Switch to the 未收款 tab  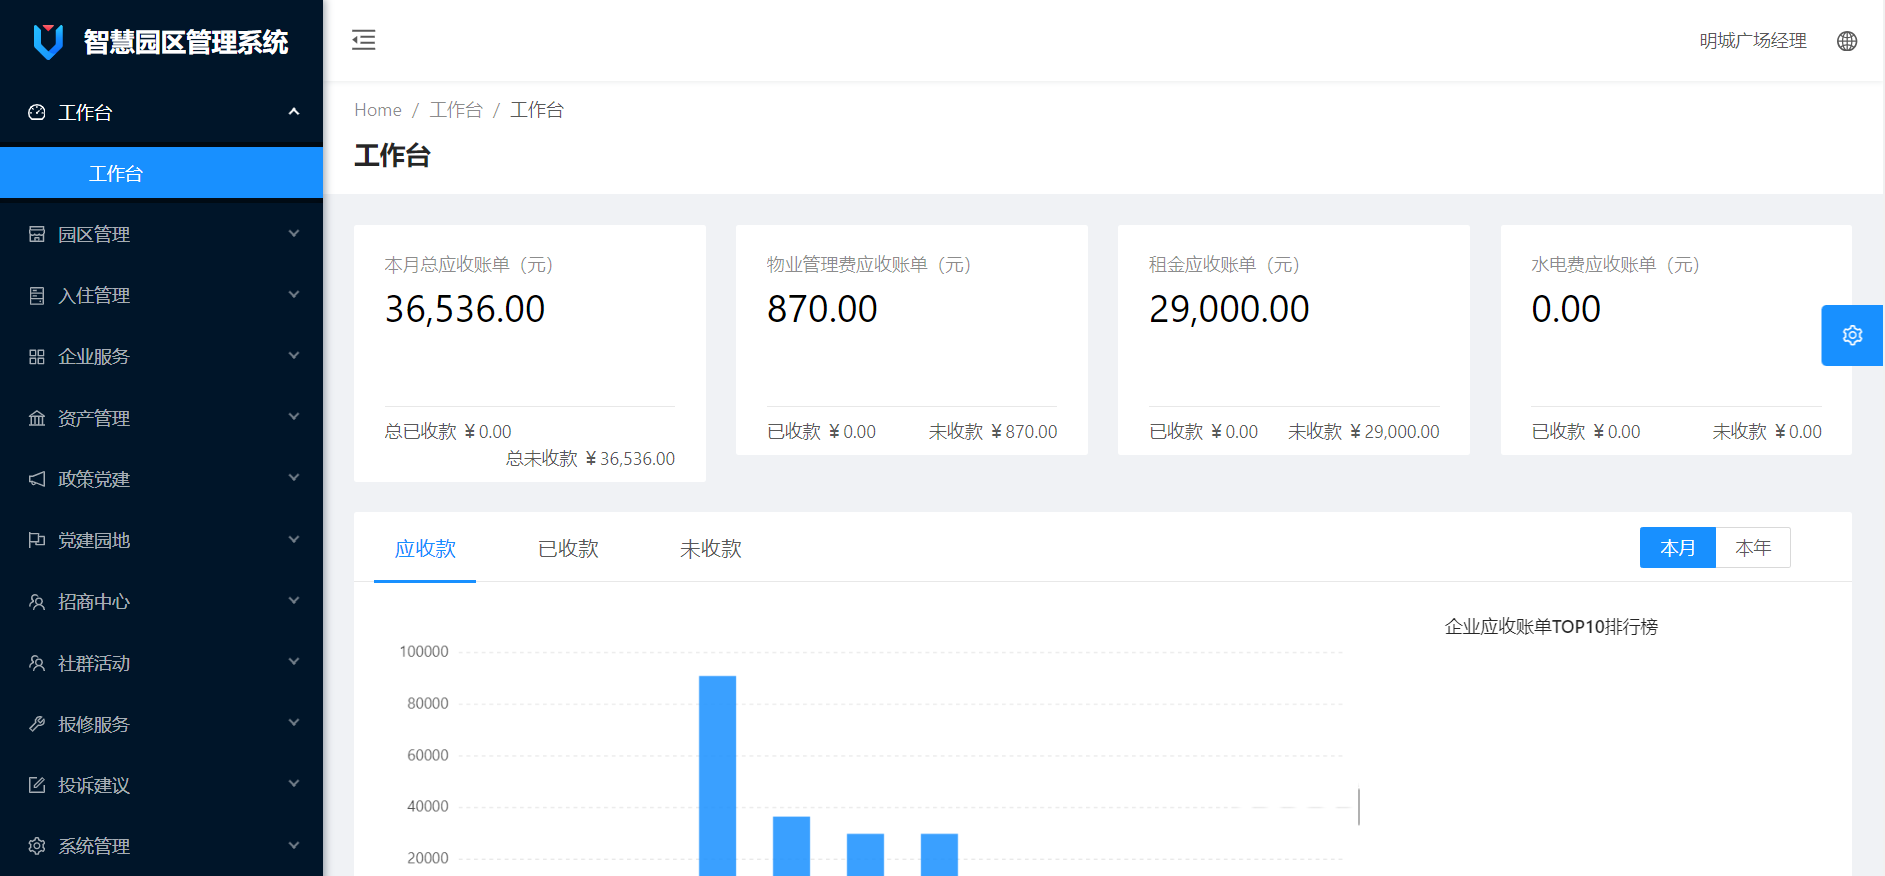coord(711,548)
